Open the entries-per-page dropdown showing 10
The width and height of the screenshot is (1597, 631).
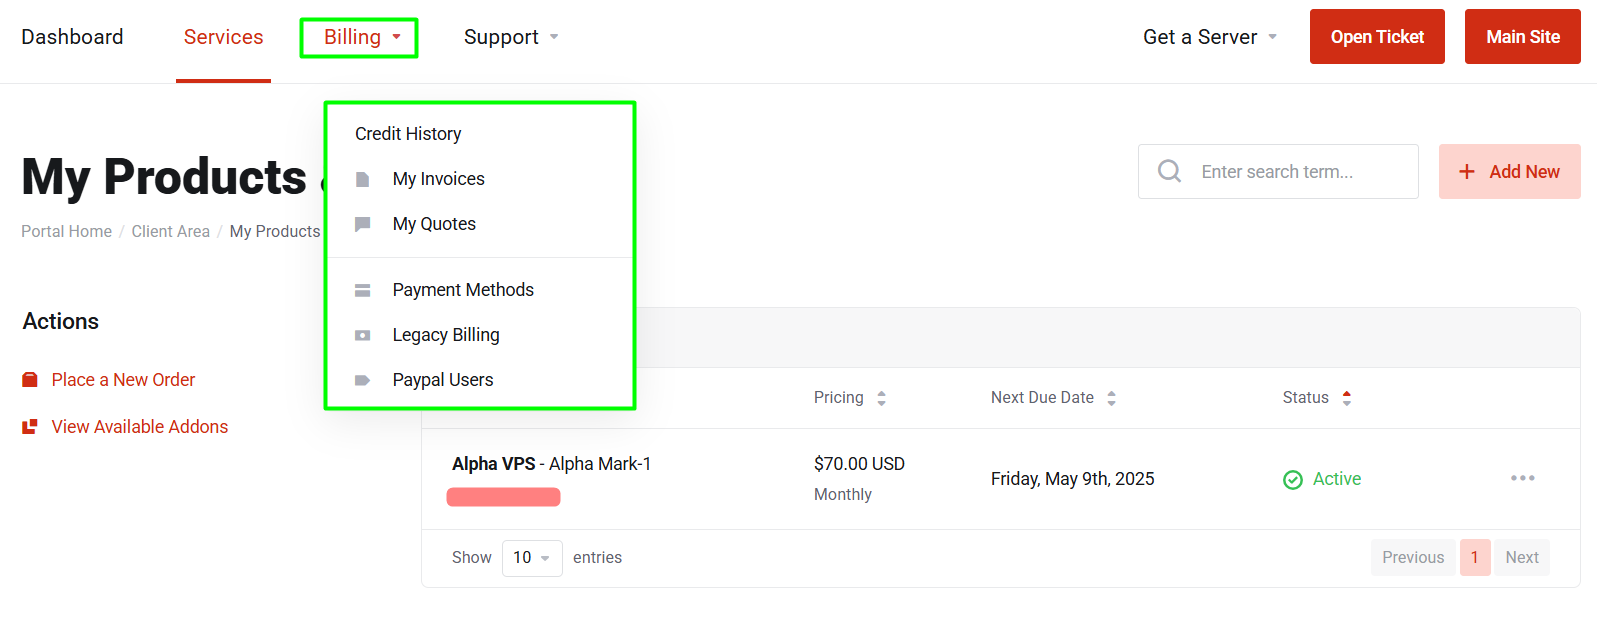(x=532, y=557)
